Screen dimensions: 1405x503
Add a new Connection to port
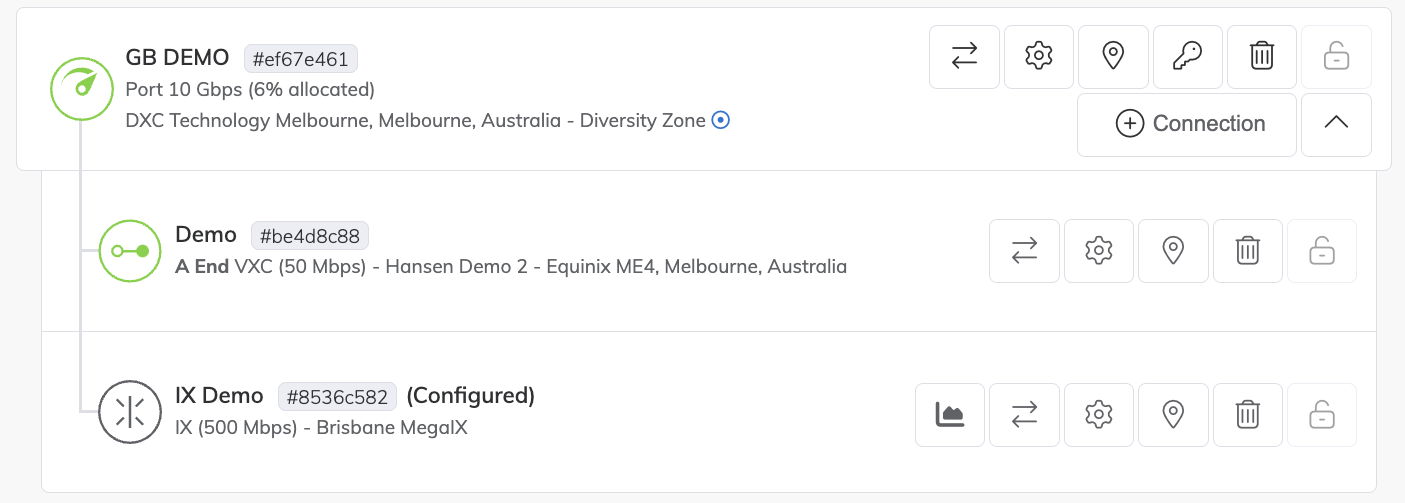pos(1187,124)
